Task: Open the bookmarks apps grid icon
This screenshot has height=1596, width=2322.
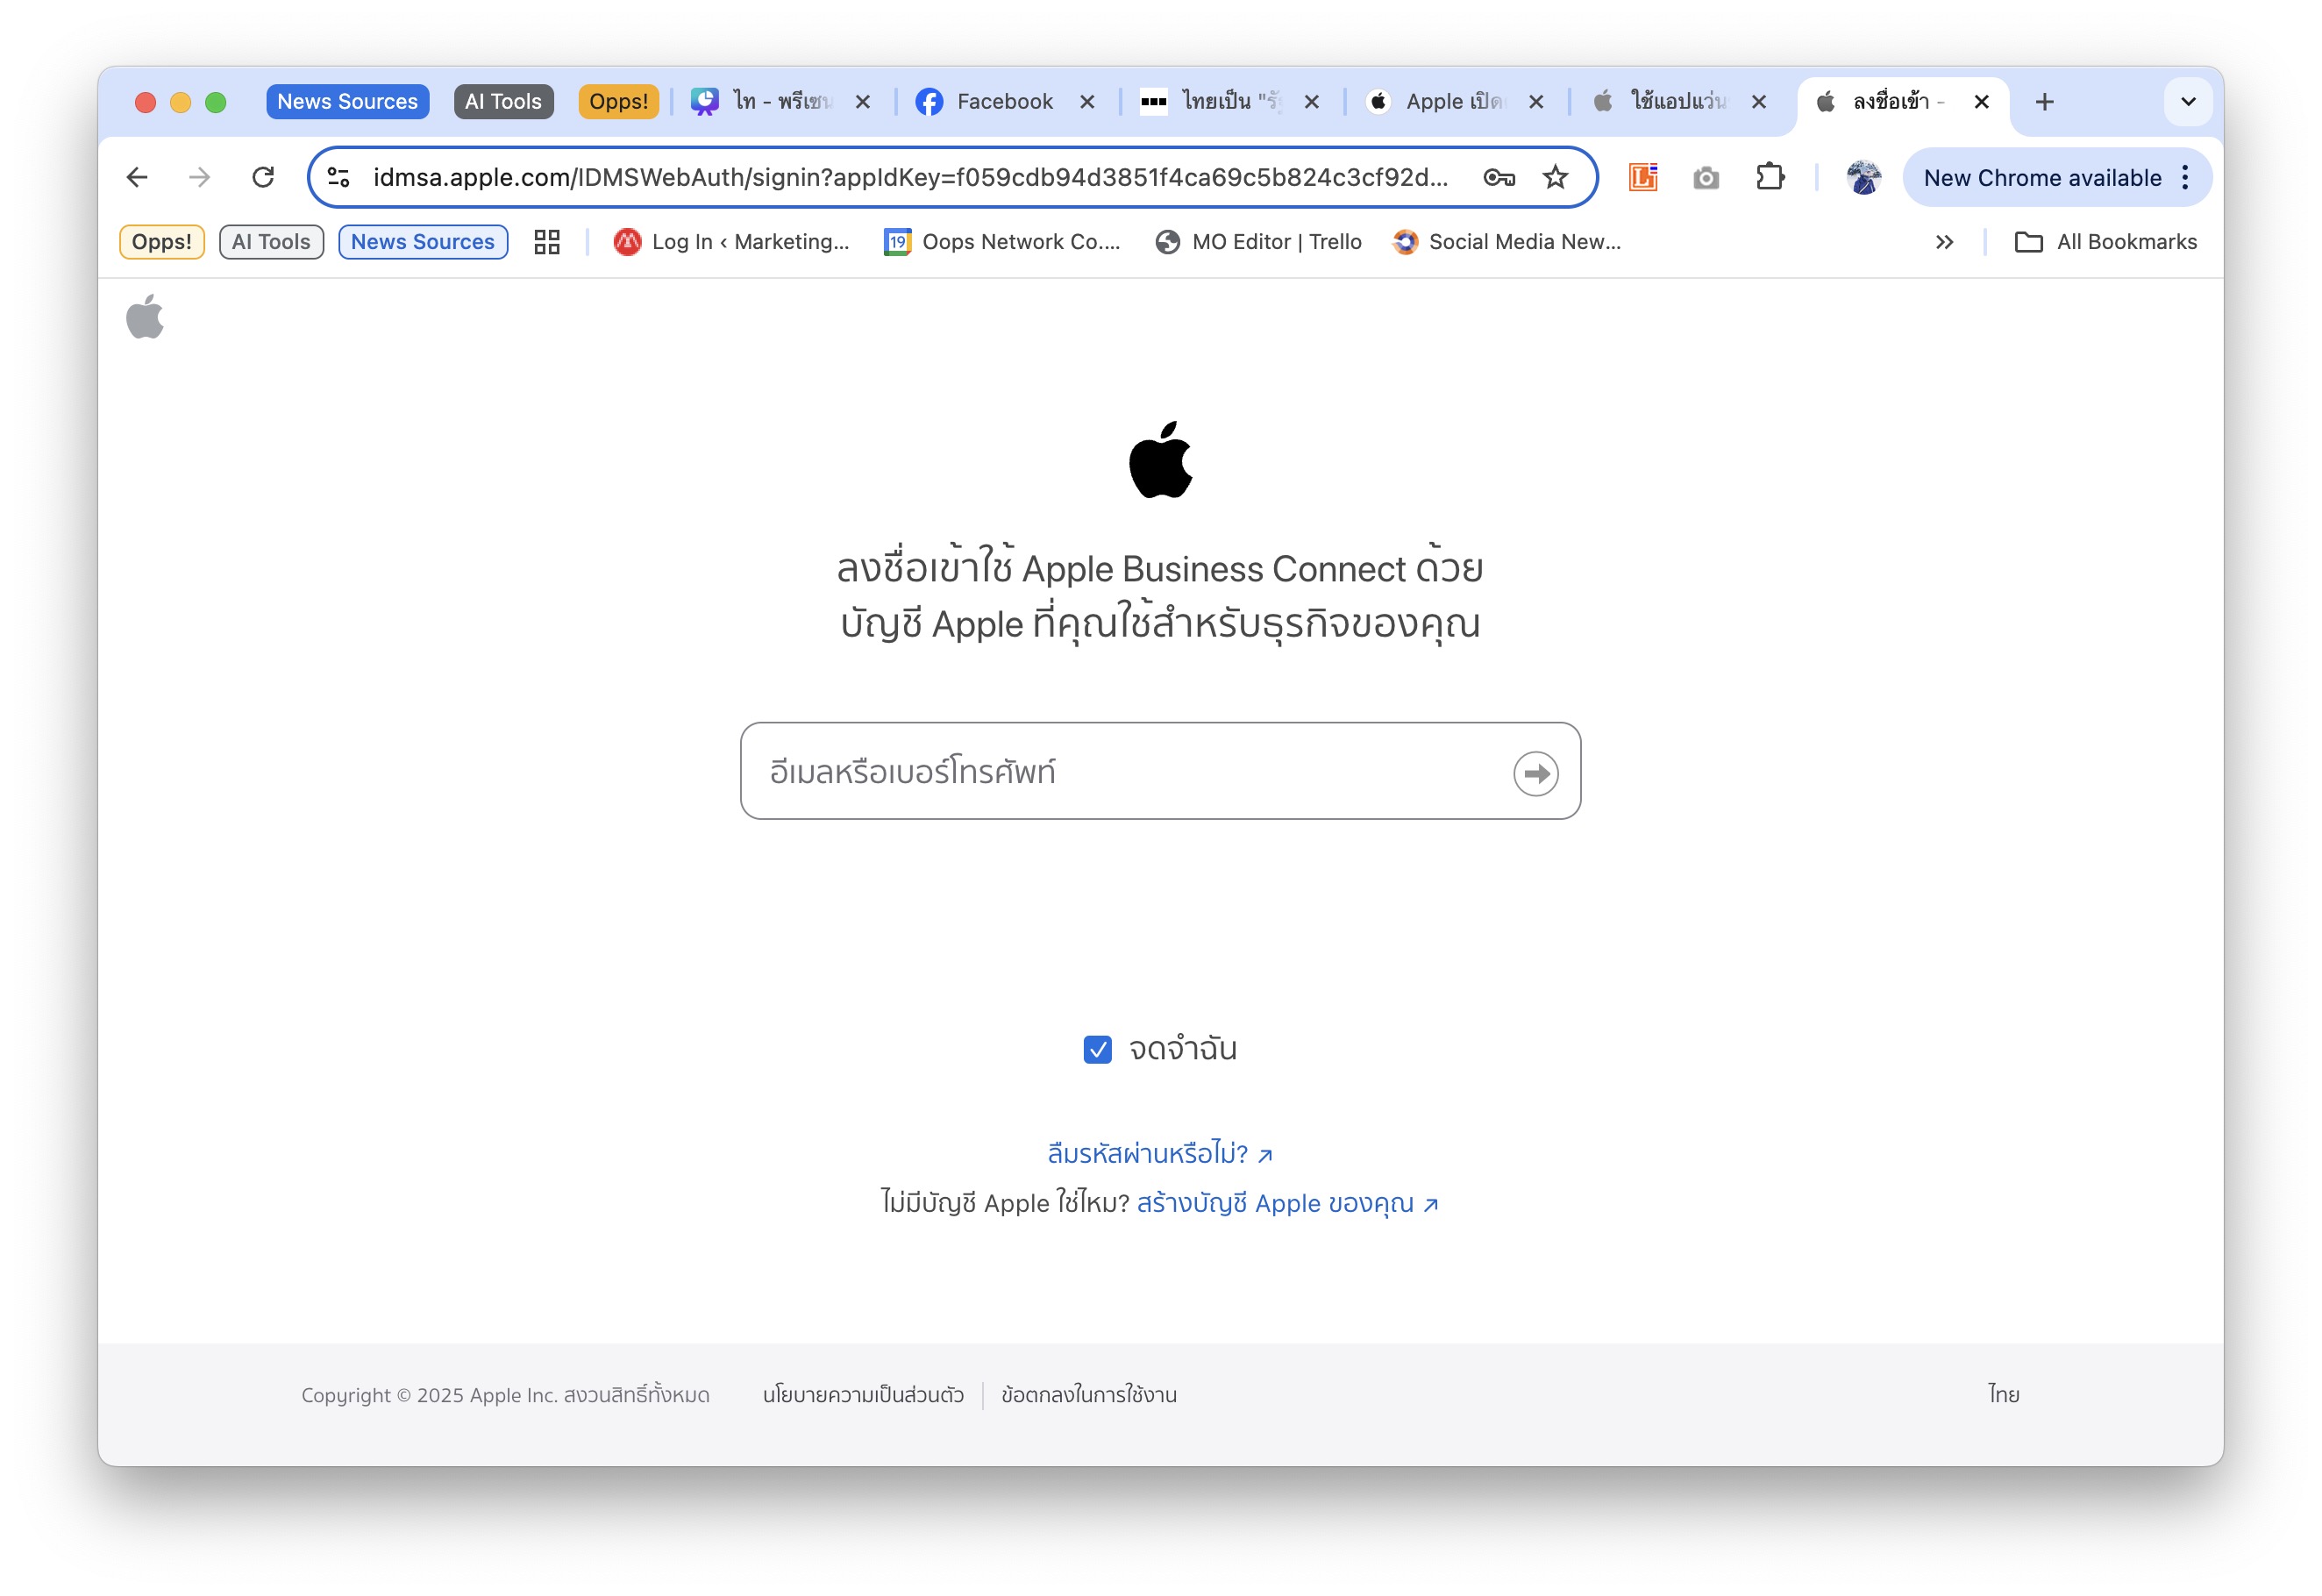Action: click(547, 242)
